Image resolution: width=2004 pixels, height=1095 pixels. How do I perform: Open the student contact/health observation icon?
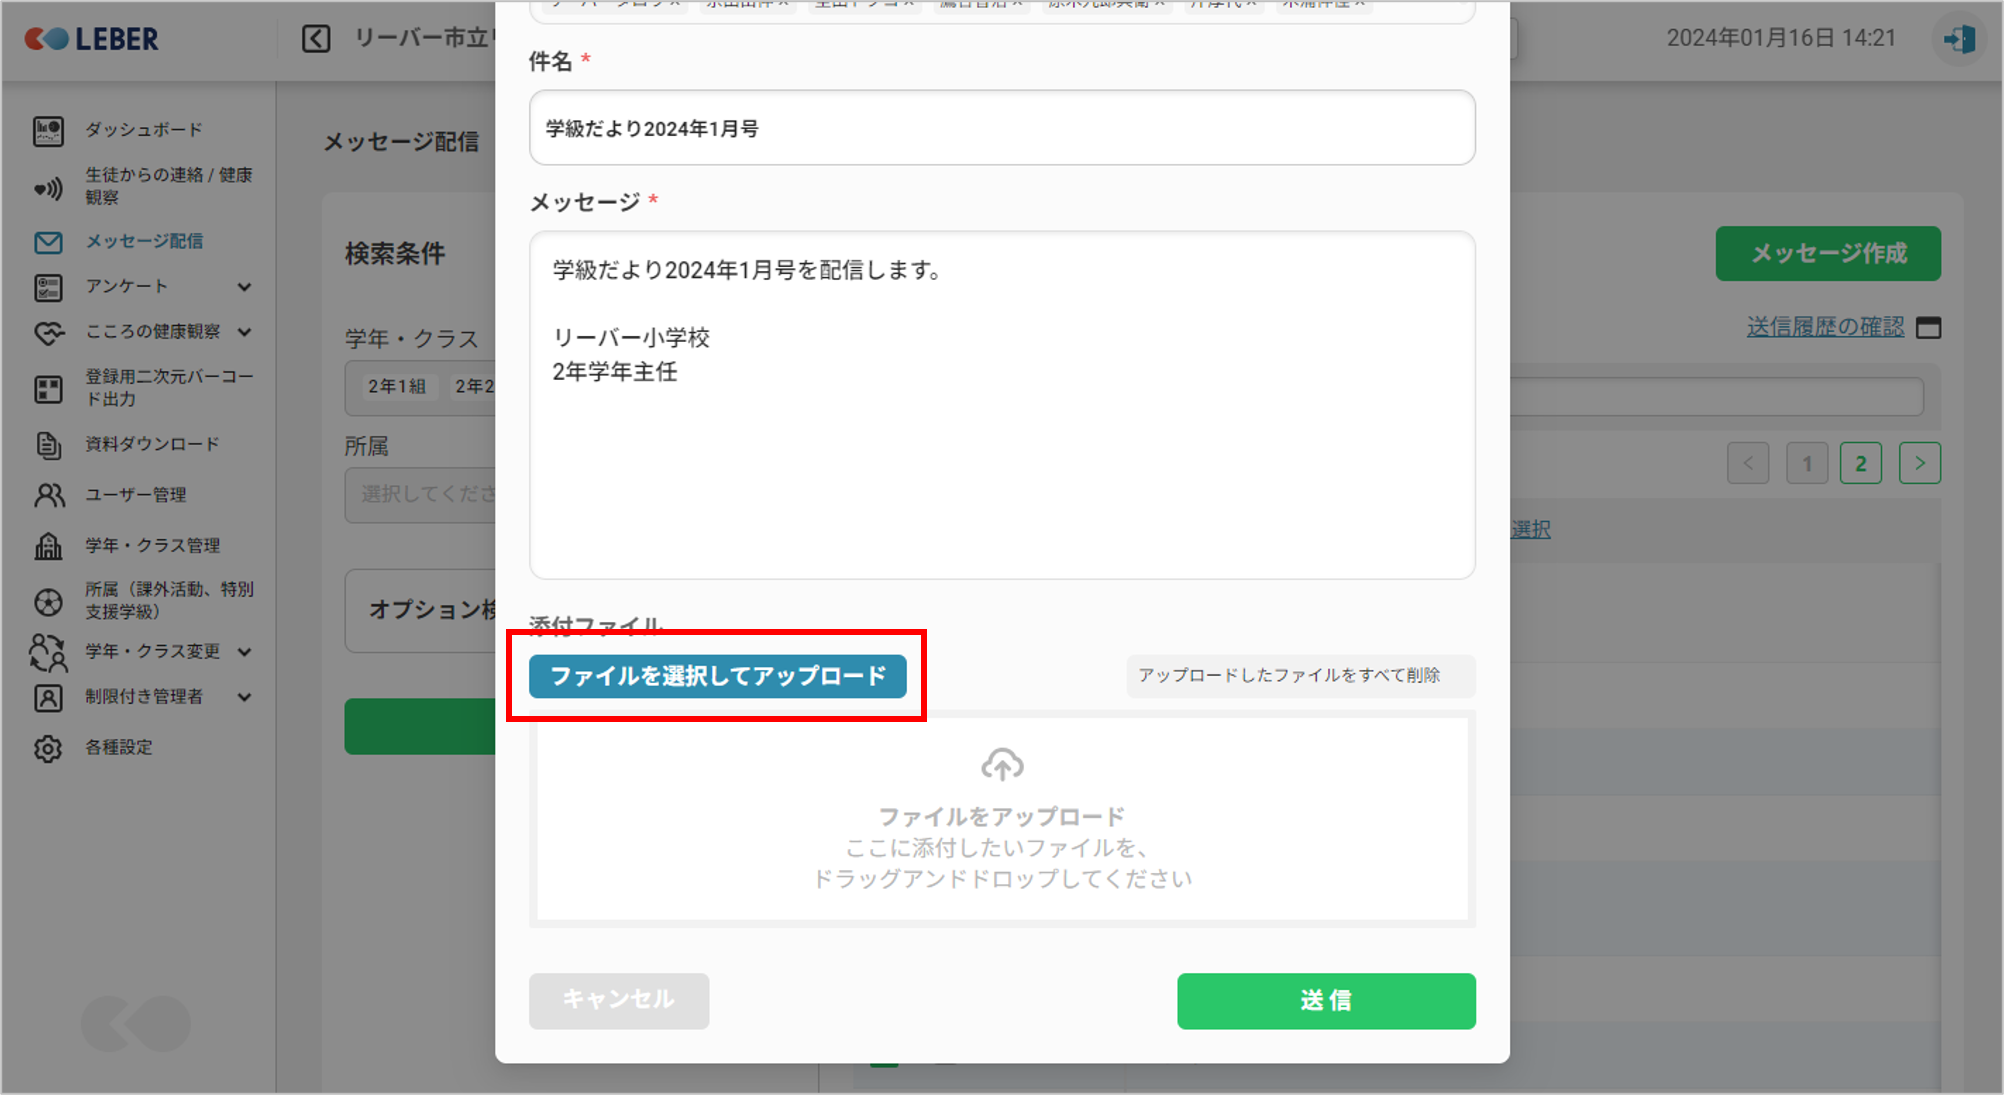[48, 187]
